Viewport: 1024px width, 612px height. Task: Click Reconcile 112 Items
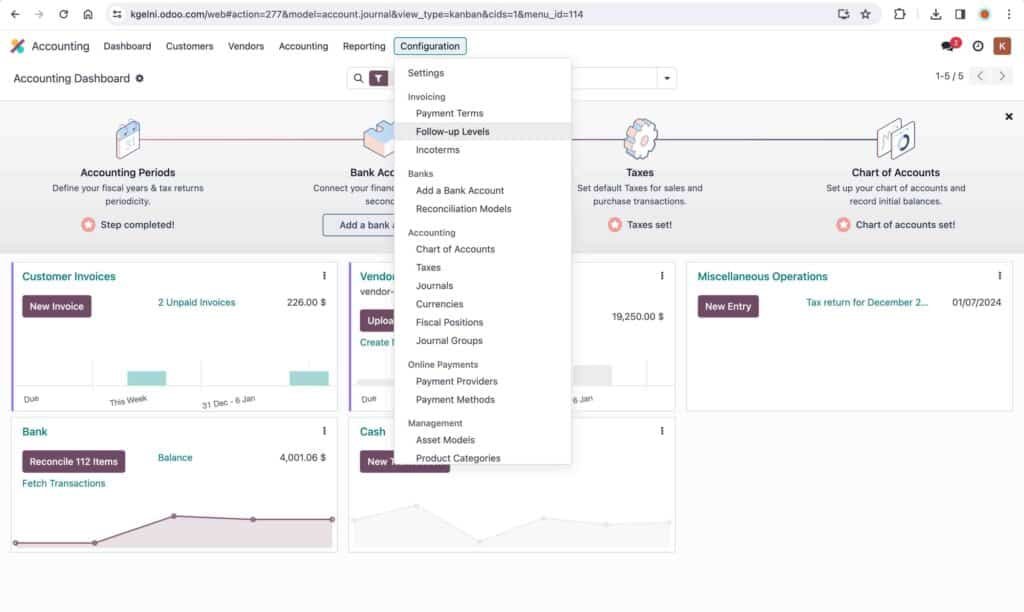(x=73, y=461)
